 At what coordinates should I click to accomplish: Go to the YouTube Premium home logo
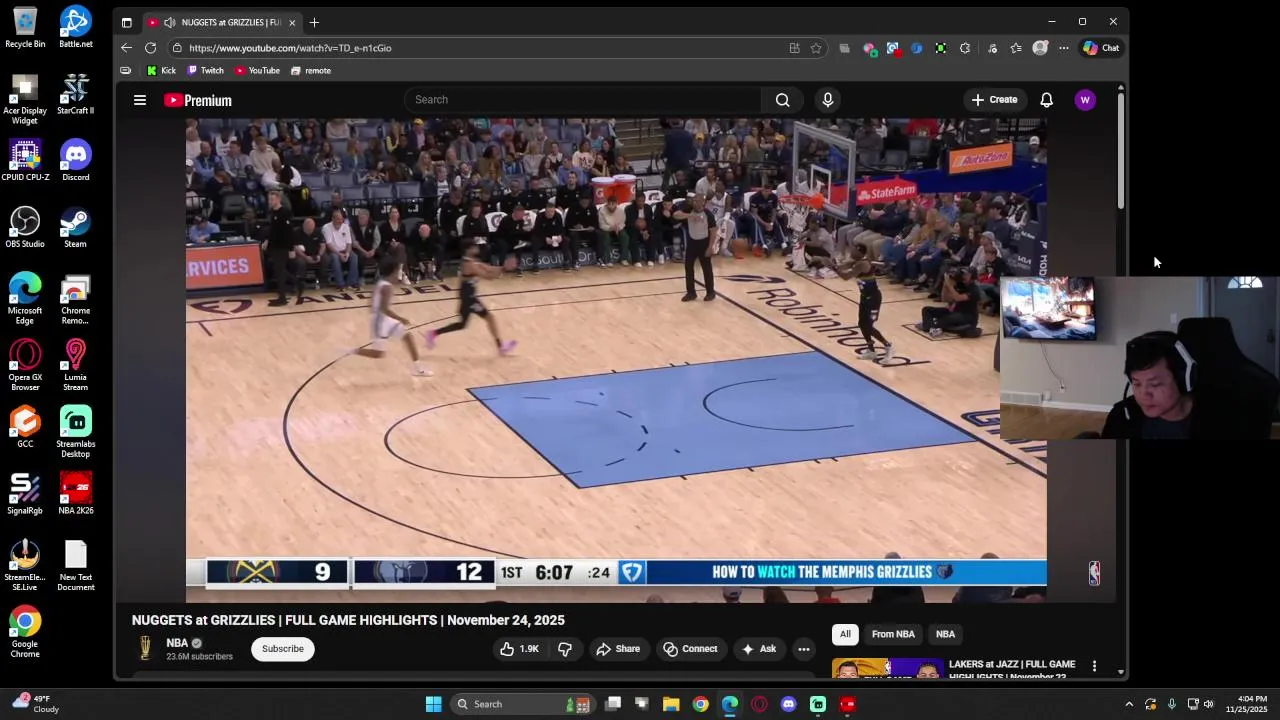(x=198, y=100)
